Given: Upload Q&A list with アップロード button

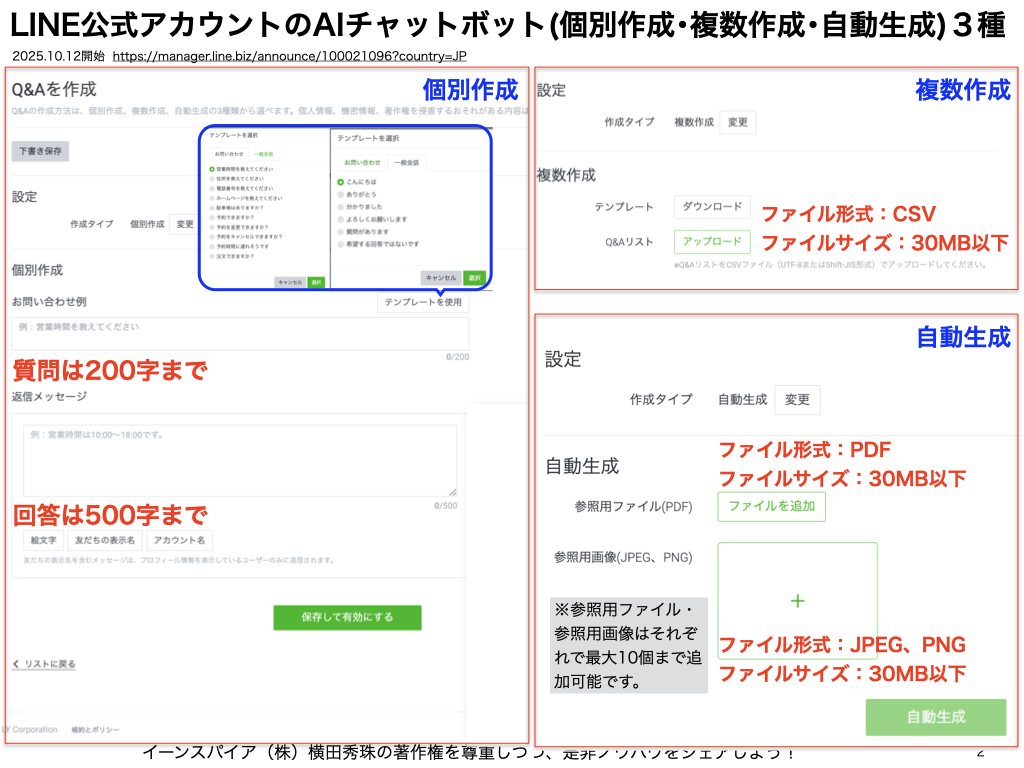Looking at the screenshot, I should pyautogui.click(x=711, y=242).
